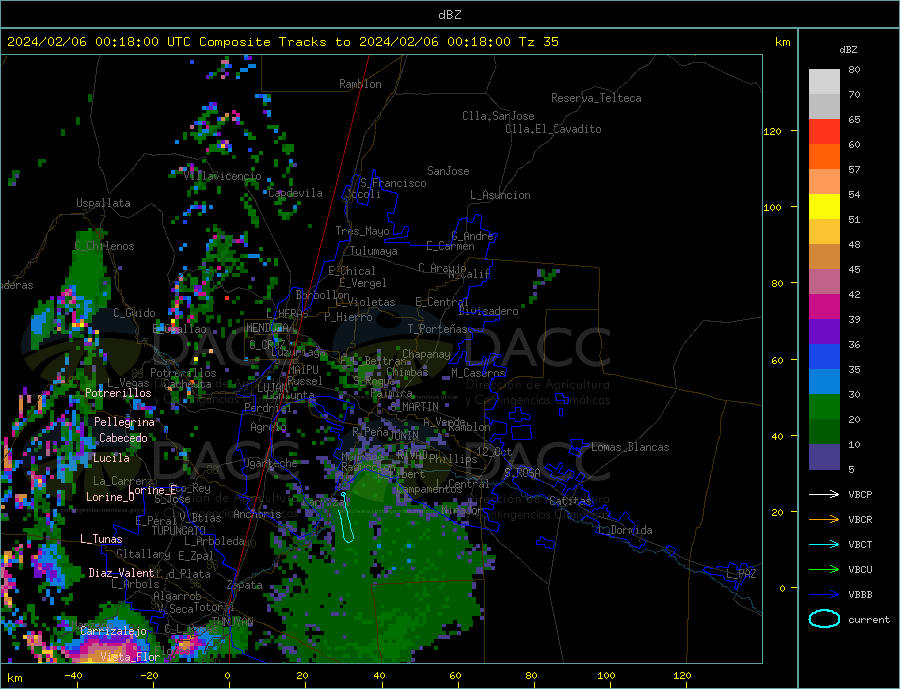Click the cyan VBCT arrow in legend

tap(824, 544)
